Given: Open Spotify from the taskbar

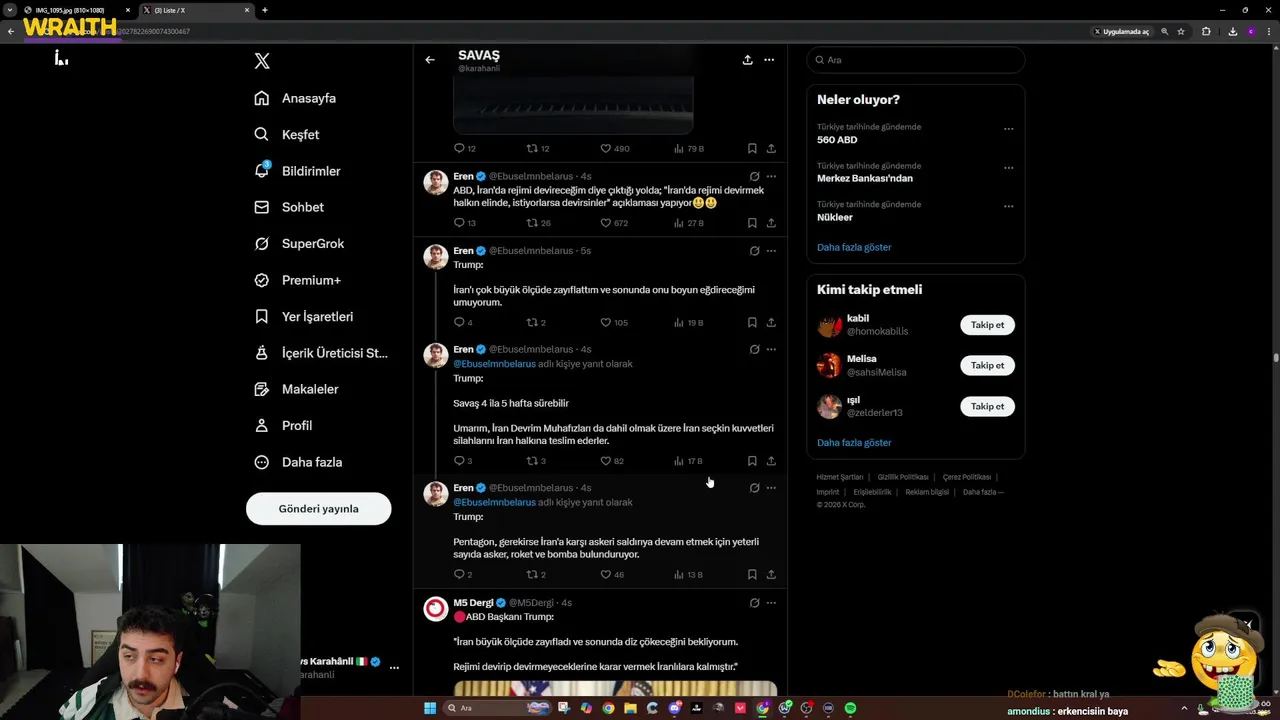Looking at the screenshot, I should coord(850,708).
